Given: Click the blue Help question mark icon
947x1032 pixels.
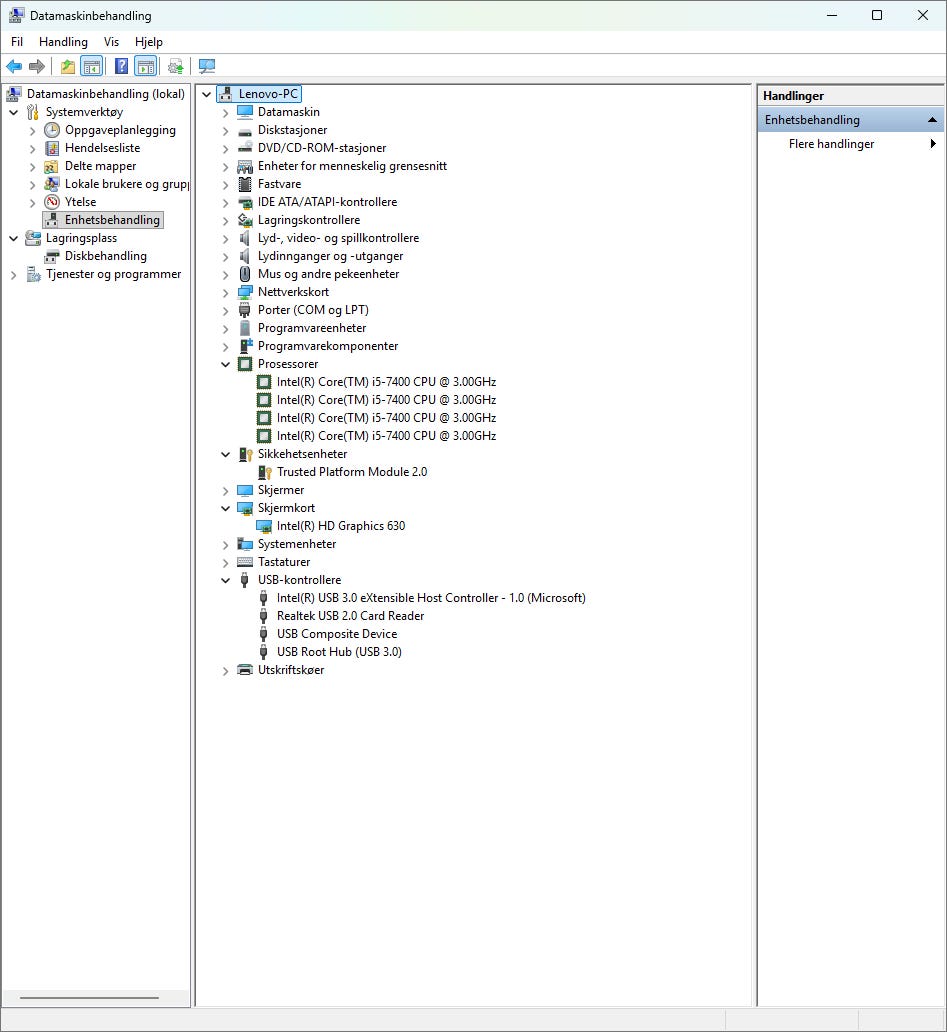Looking at the screenshot, I should (x=122, y=66).
